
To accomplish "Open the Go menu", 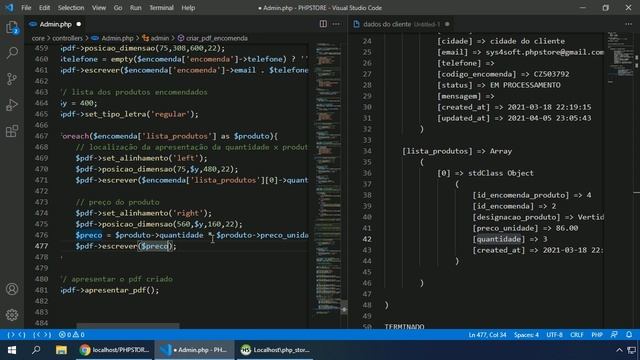I will click(x=118, y=8).
